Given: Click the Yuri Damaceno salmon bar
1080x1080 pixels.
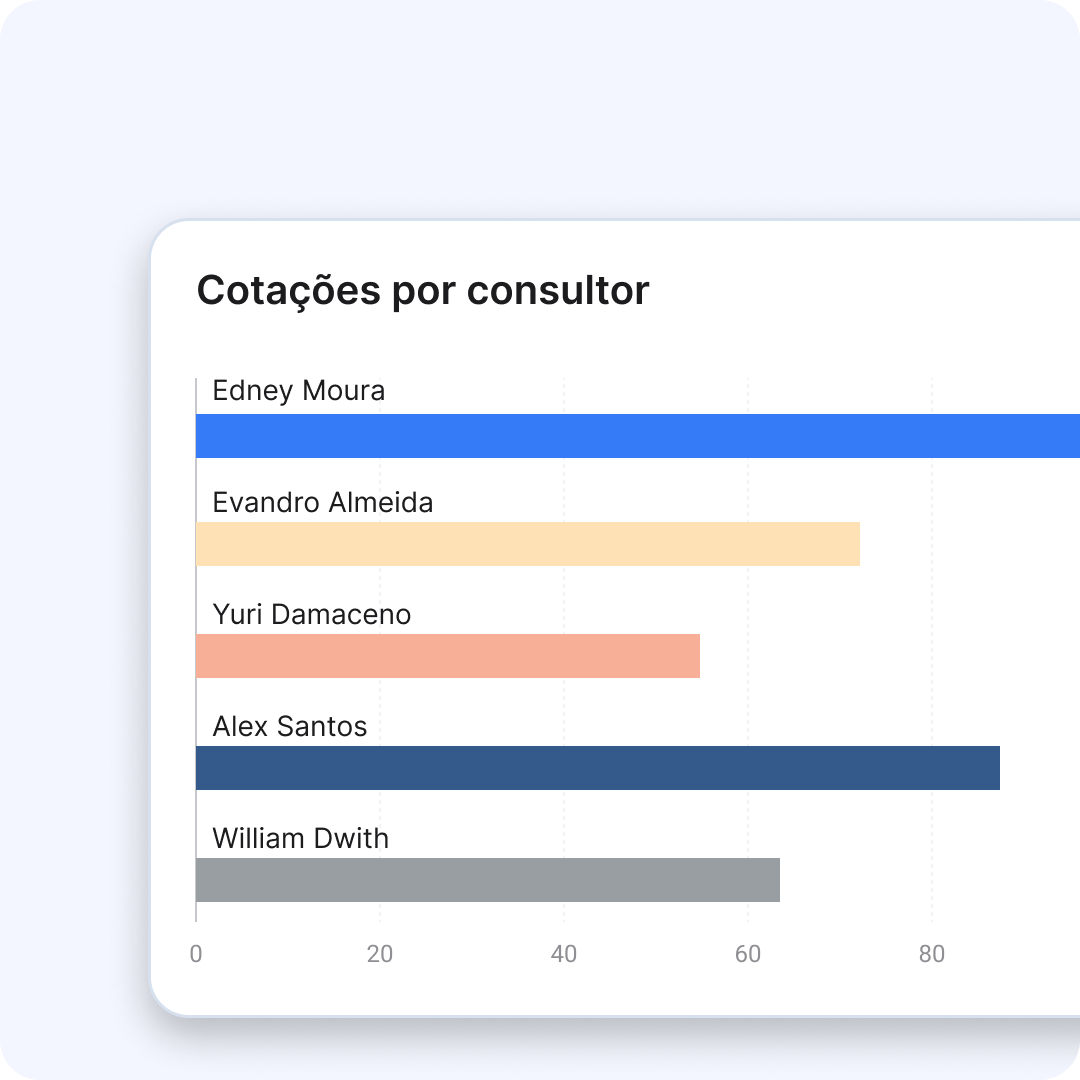Looking at the screenshot, I should 448,656.
